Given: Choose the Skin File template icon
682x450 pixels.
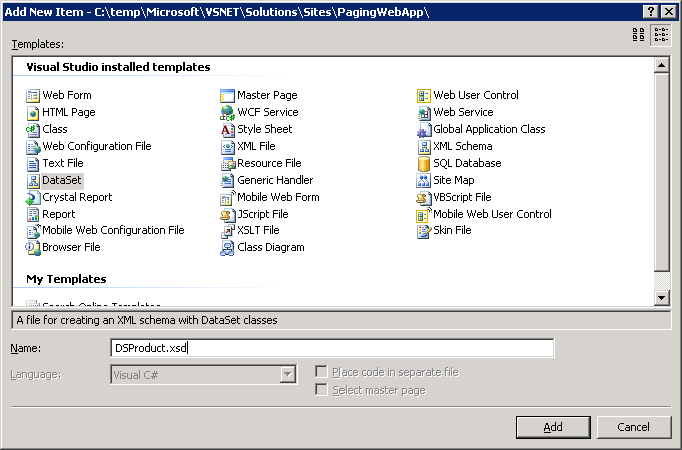Looking at the screenshot, I should tap(423, 230).
